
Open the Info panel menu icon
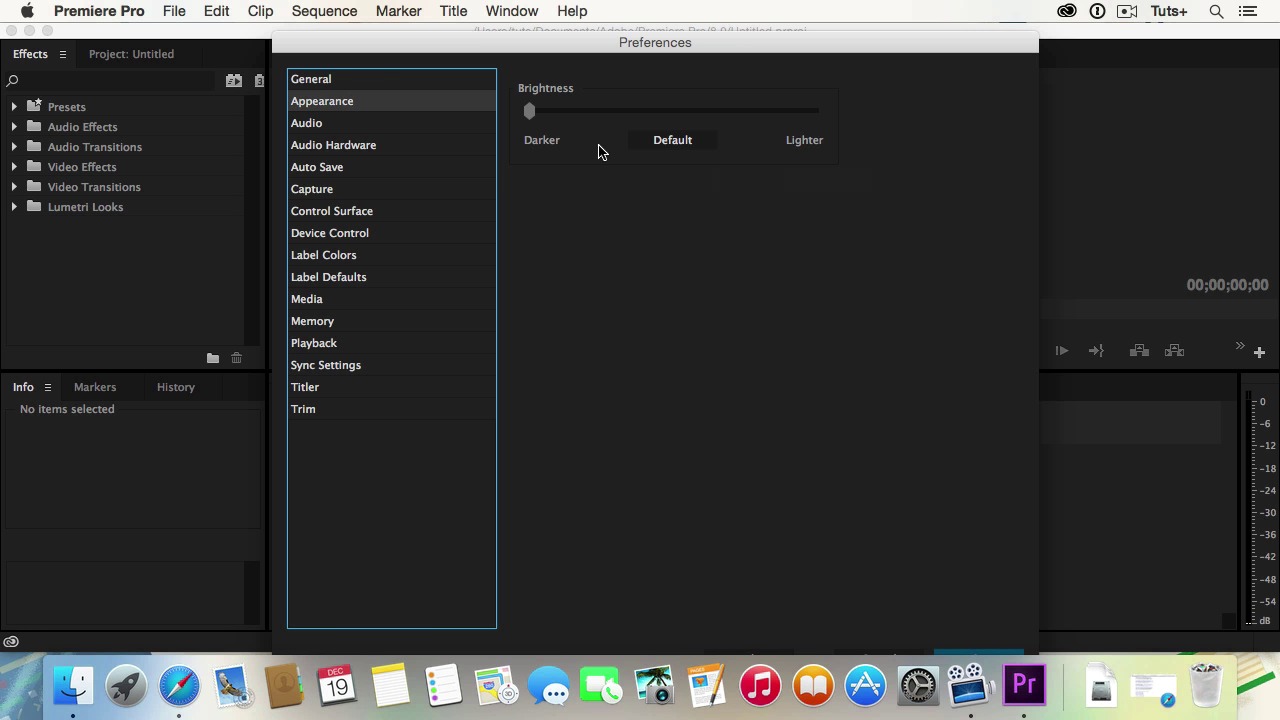click(47, 387)
